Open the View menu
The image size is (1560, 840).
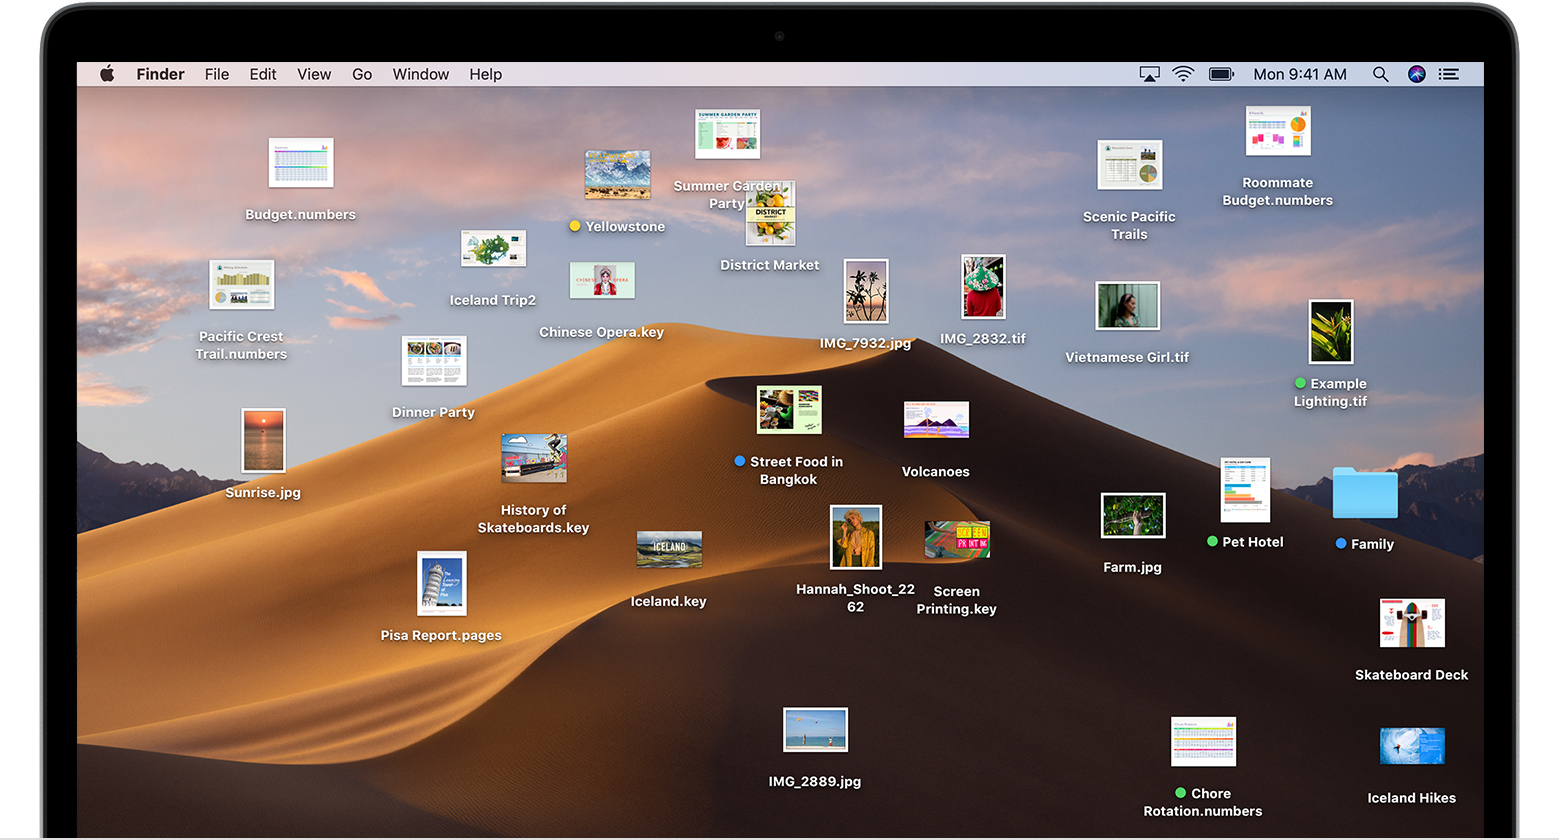[x=314, y=74]
